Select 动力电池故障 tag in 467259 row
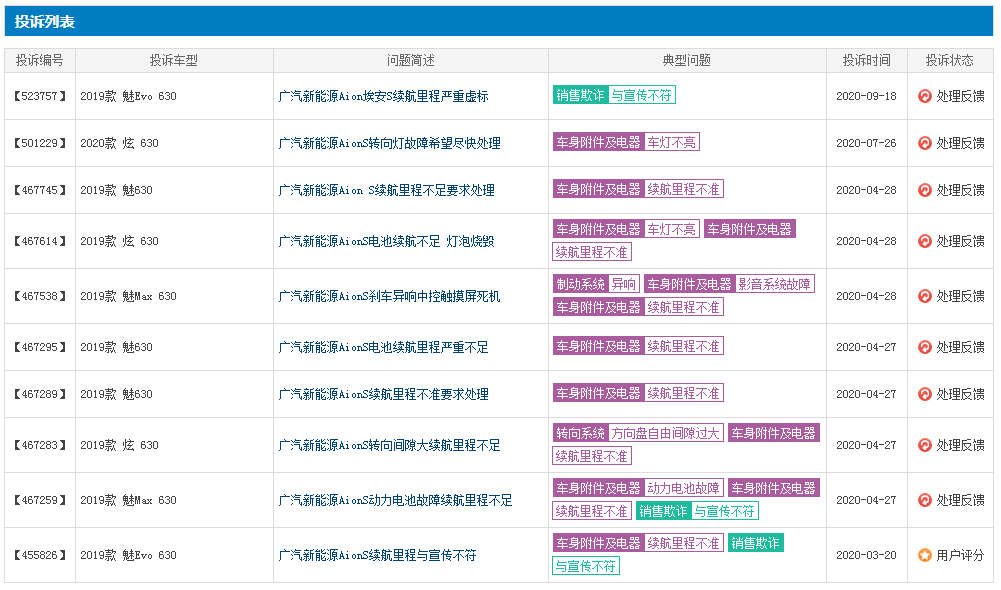 683,488
